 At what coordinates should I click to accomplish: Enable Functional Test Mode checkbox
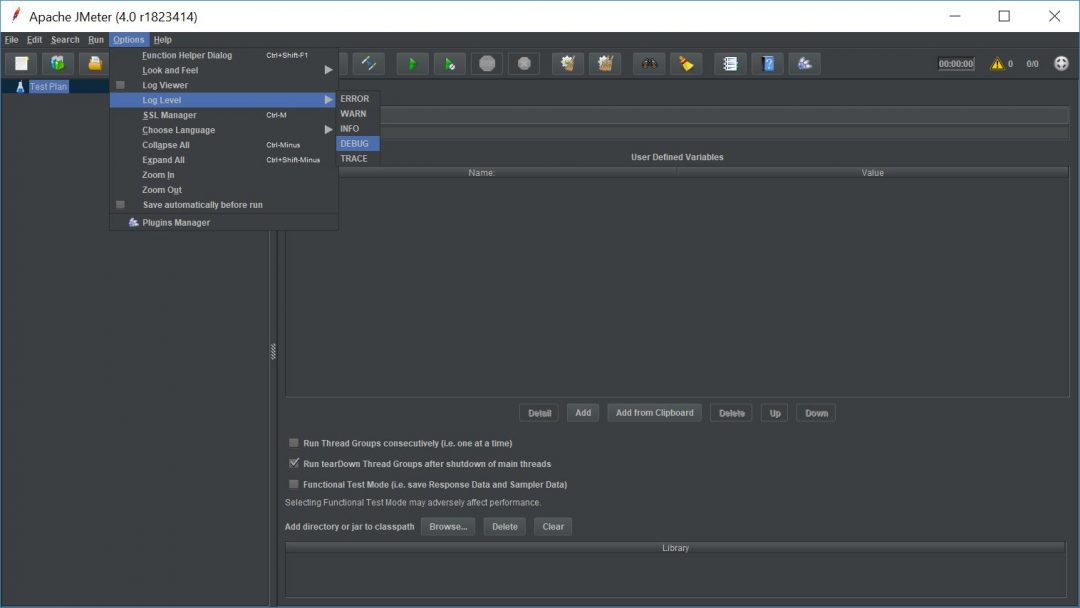[294, 485]
